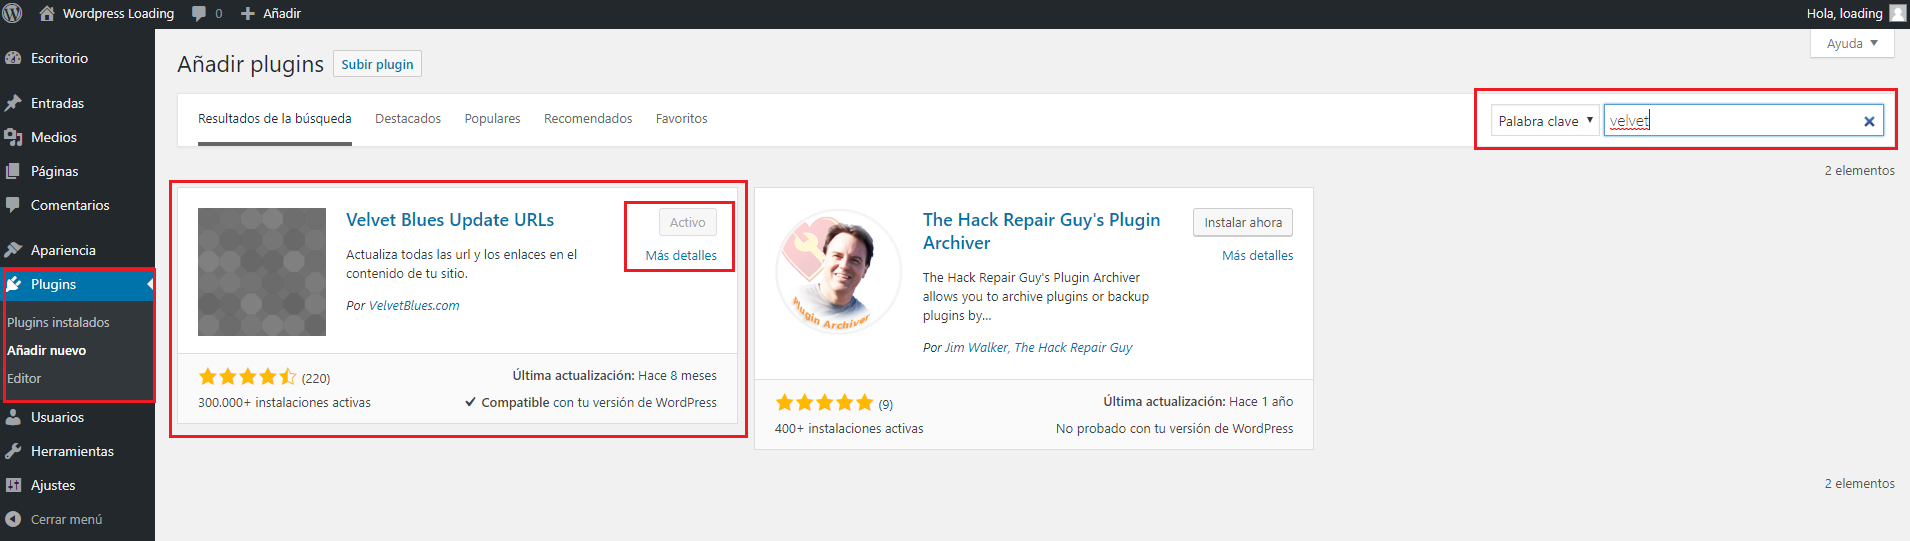Click the Hack Repair Guy plugin thumbnail
The image size is (1910, 541).
(839, 272)
